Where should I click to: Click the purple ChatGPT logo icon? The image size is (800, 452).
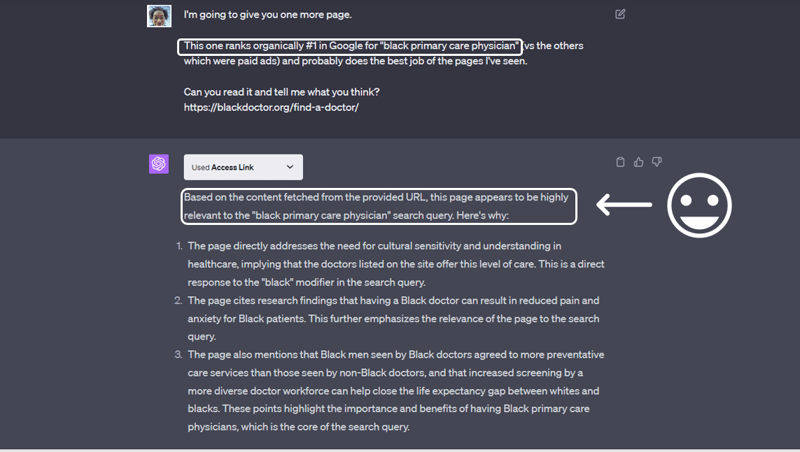tap(159, 164)
